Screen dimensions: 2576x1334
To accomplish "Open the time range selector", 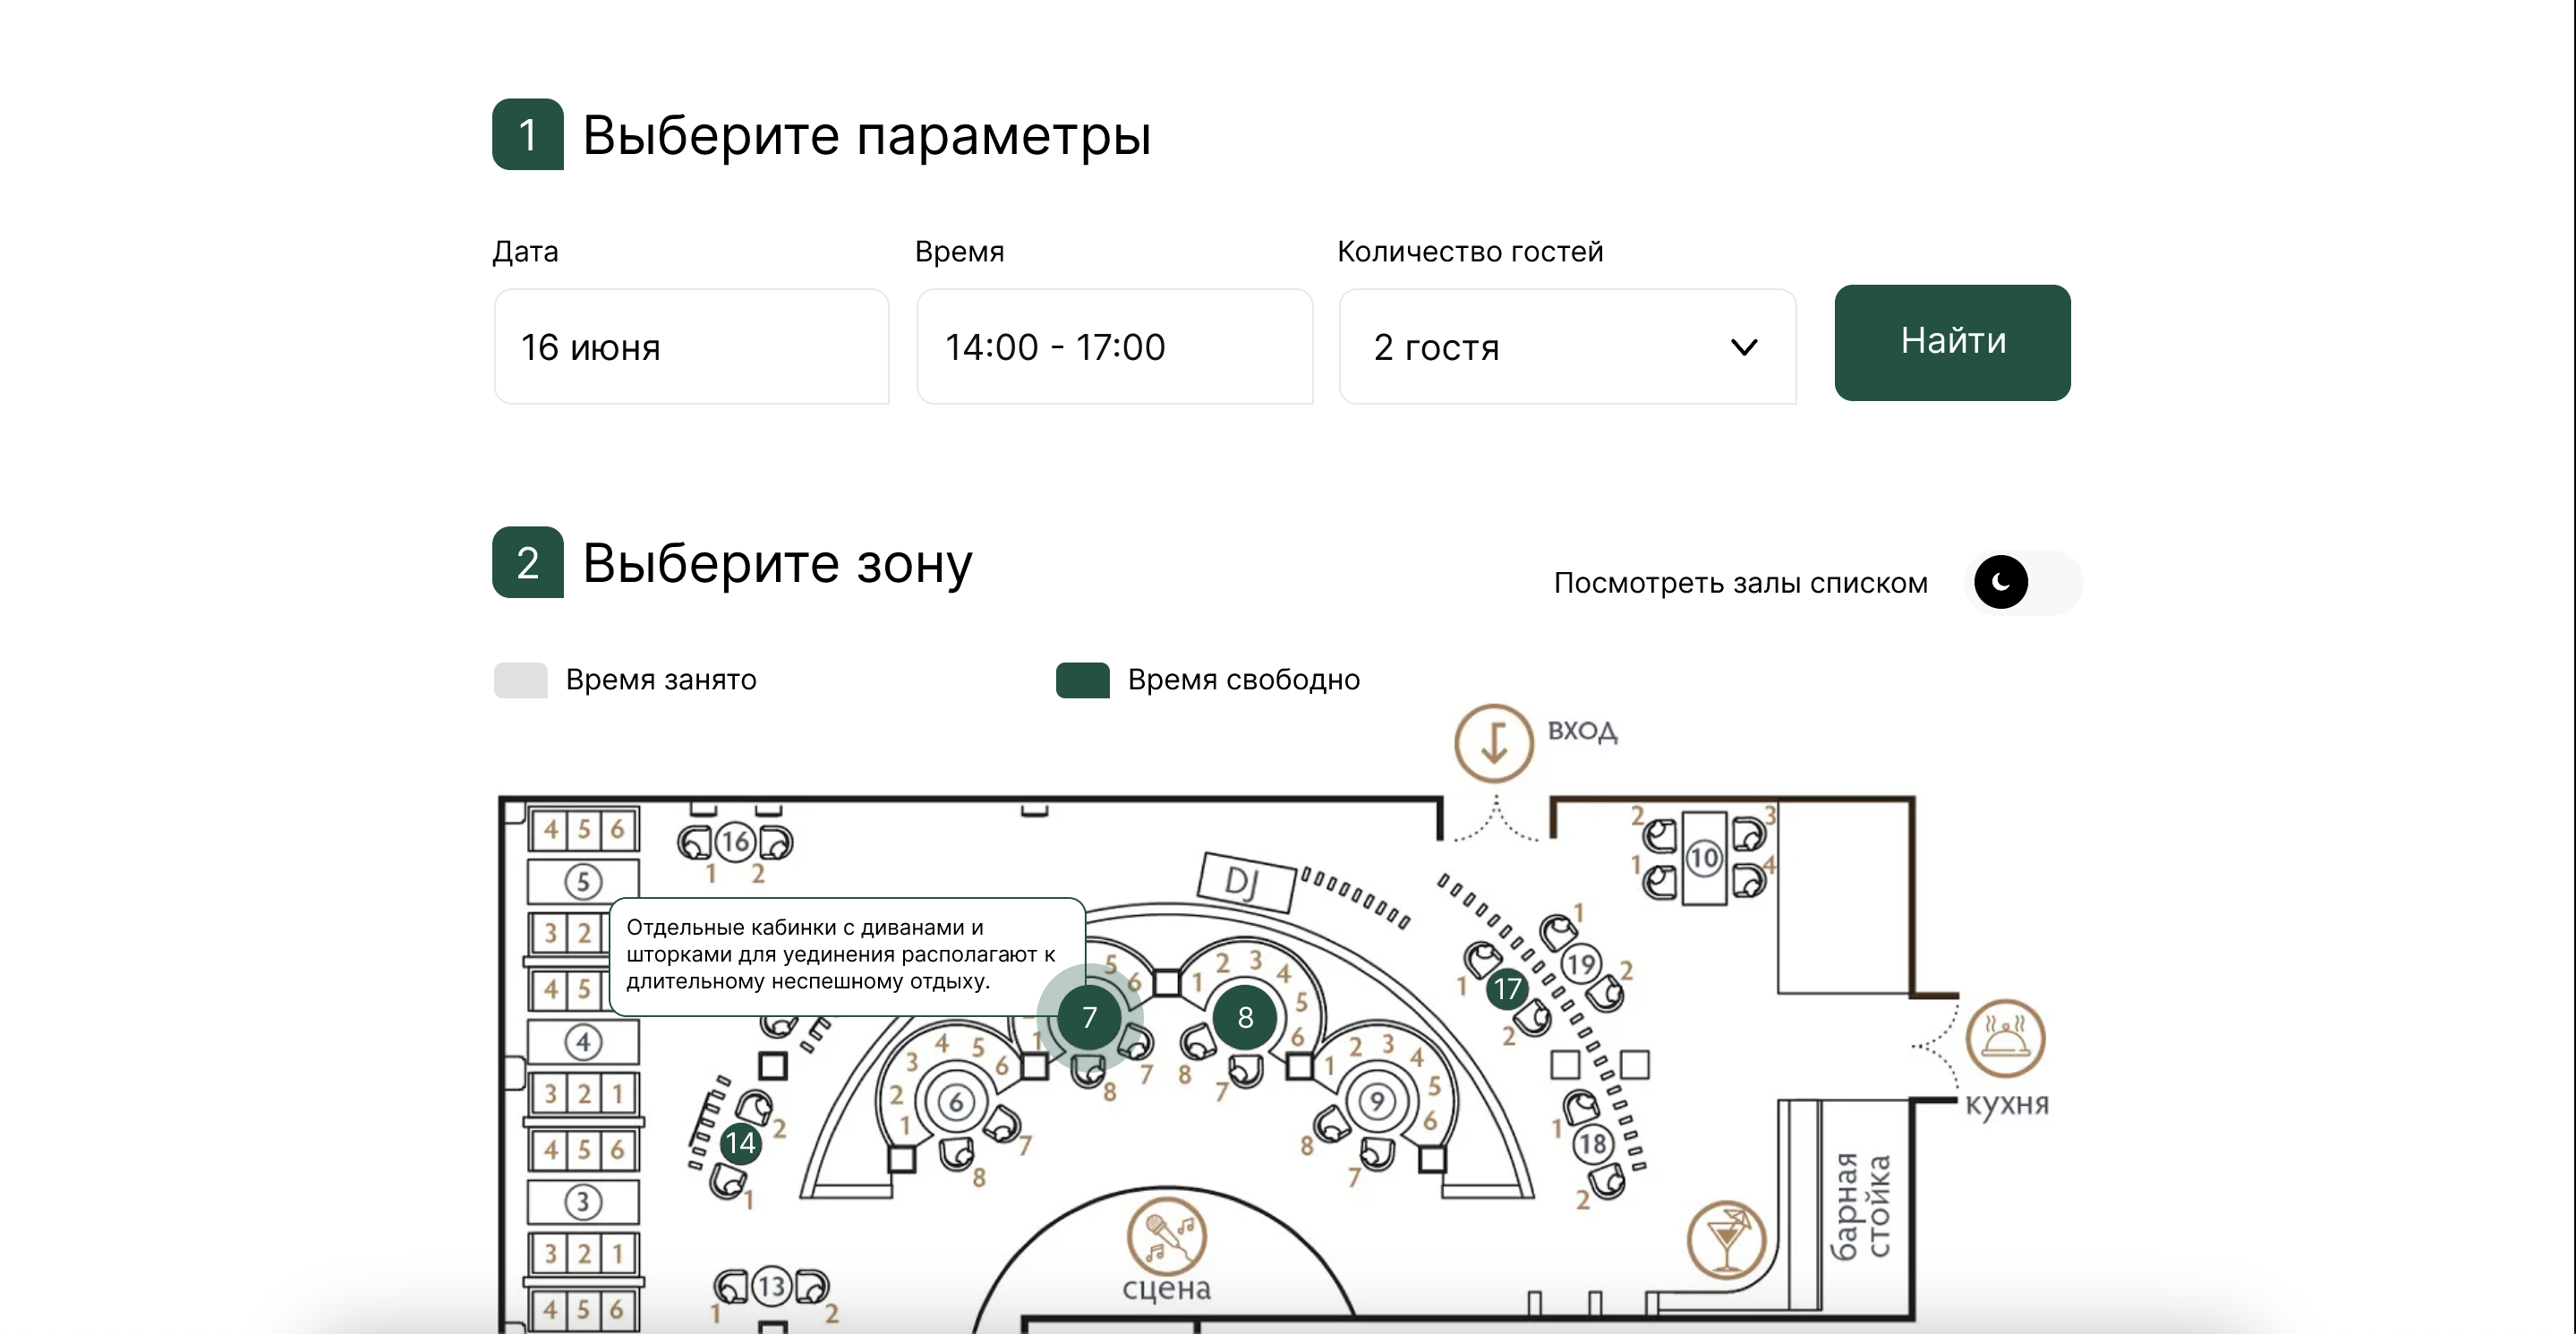I will click(x=1114, y=347).
